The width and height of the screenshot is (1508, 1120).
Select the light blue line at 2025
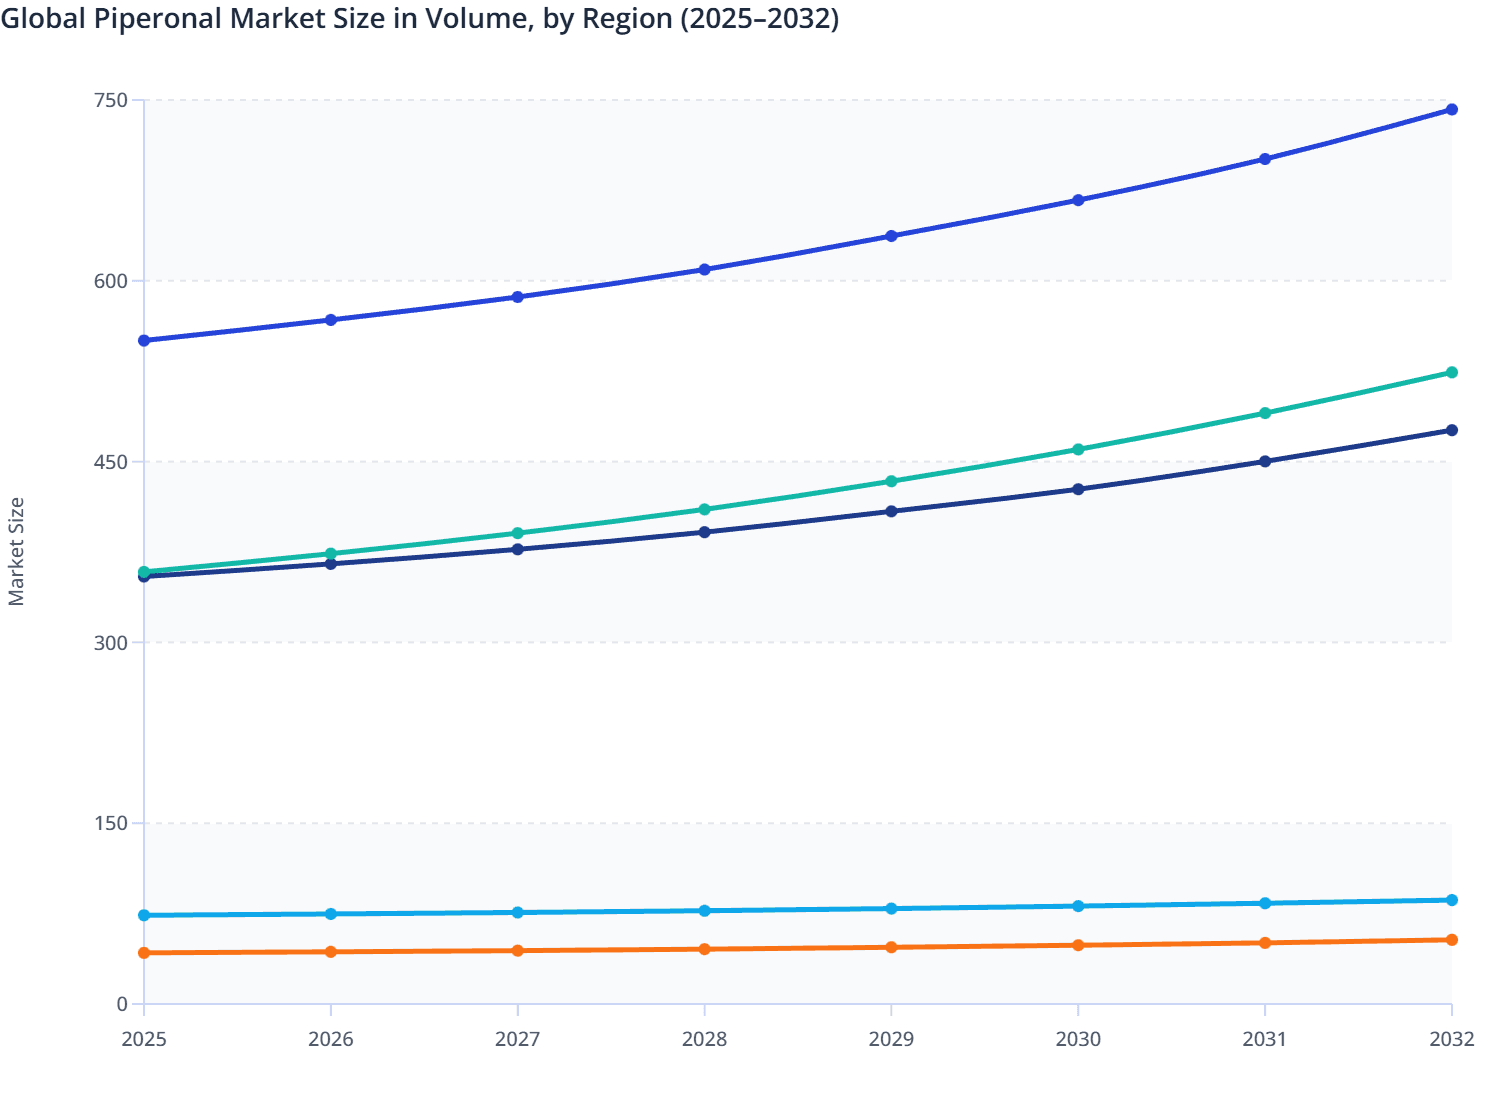coord(143,915)
